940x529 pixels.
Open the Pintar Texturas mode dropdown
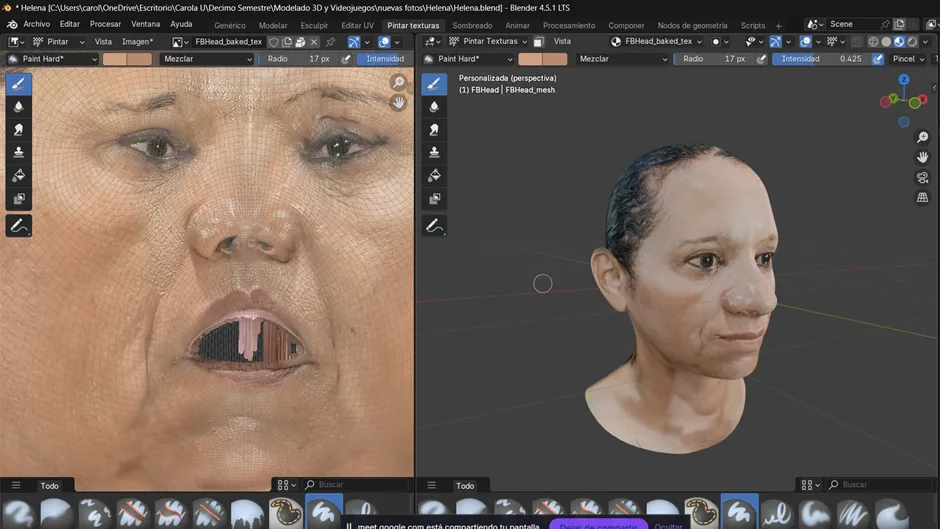coord(488,42)
